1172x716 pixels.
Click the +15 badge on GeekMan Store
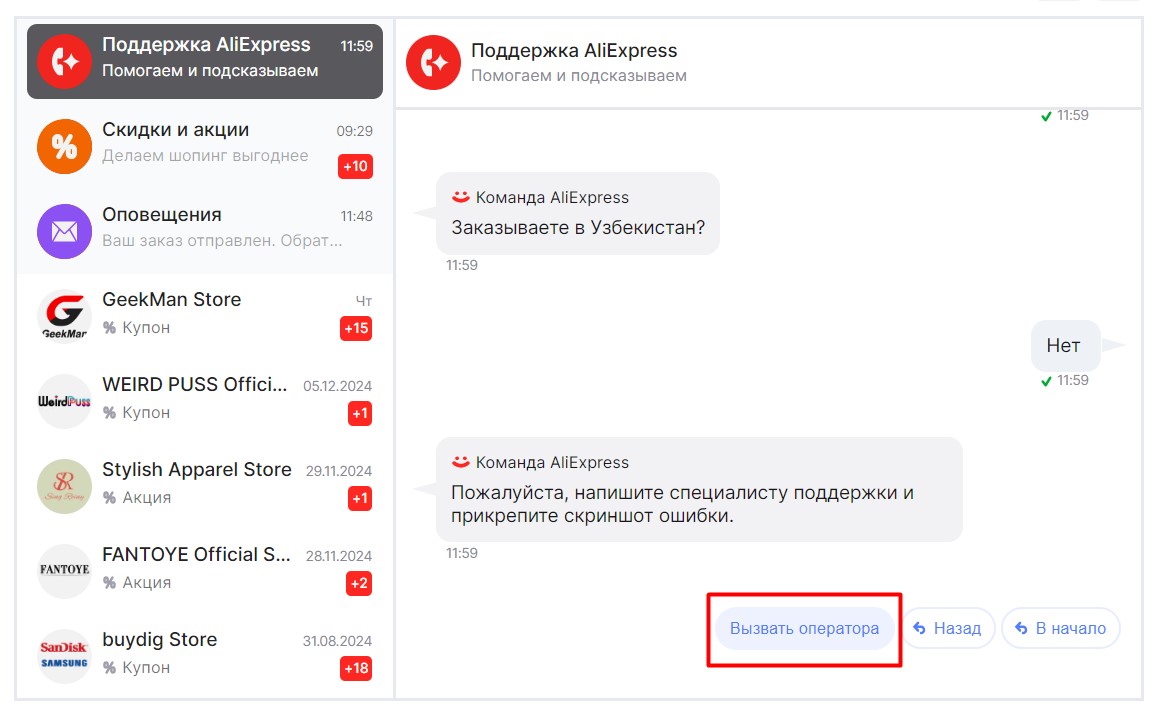pyautogui.click(x=356, y=328)
